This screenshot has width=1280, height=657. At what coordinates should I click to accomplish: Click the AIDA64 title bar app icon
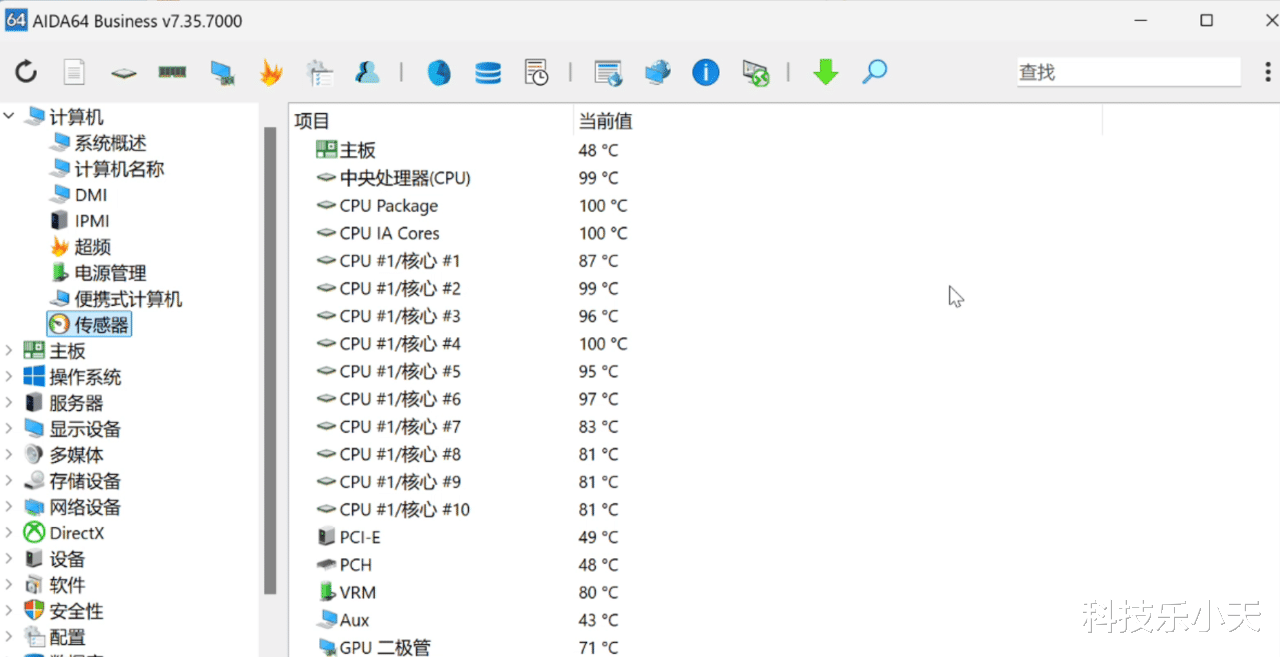click(x=16, y=20)
